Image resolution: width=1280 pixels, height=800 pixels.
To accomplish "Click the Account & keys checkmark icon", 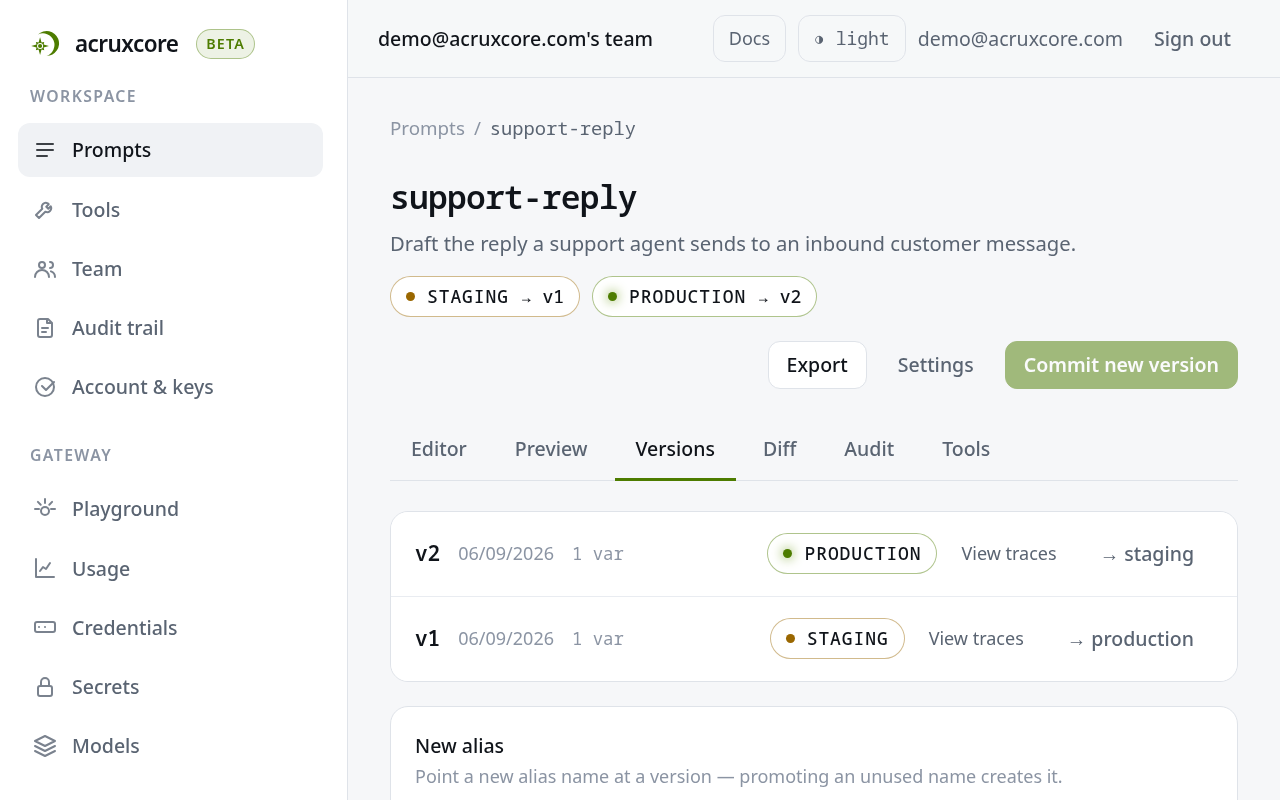I will click(45, 387).
